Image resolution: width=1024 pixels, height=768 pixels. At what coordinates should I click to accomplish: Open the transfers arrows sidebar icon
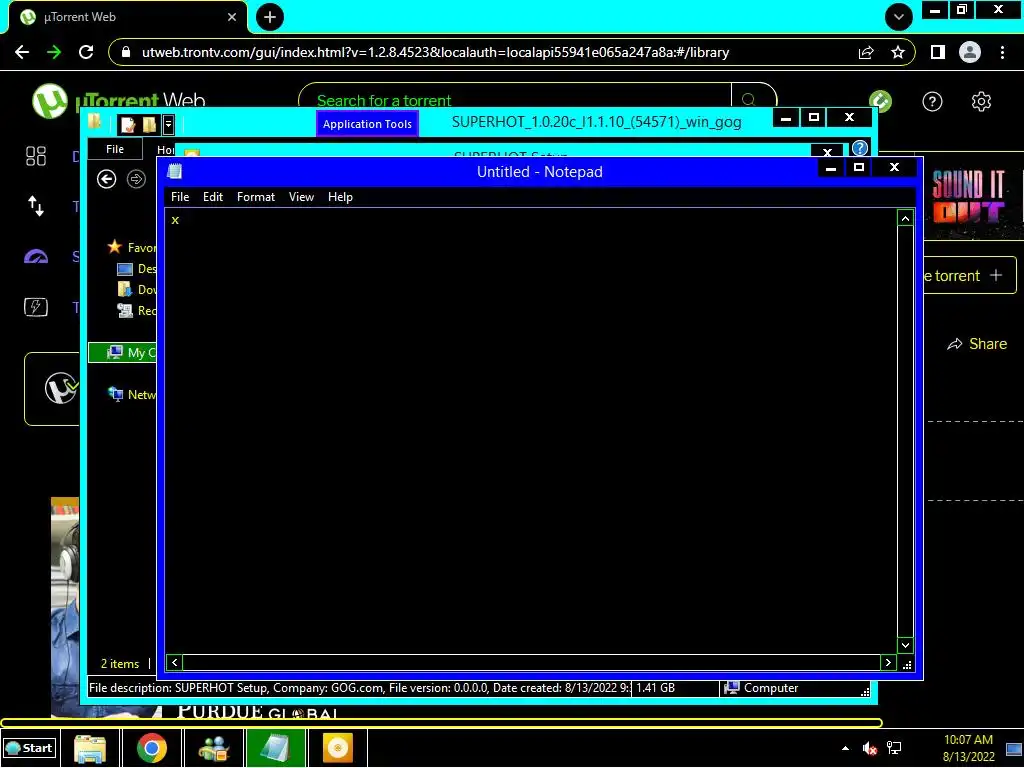click(x=36, y=206)
